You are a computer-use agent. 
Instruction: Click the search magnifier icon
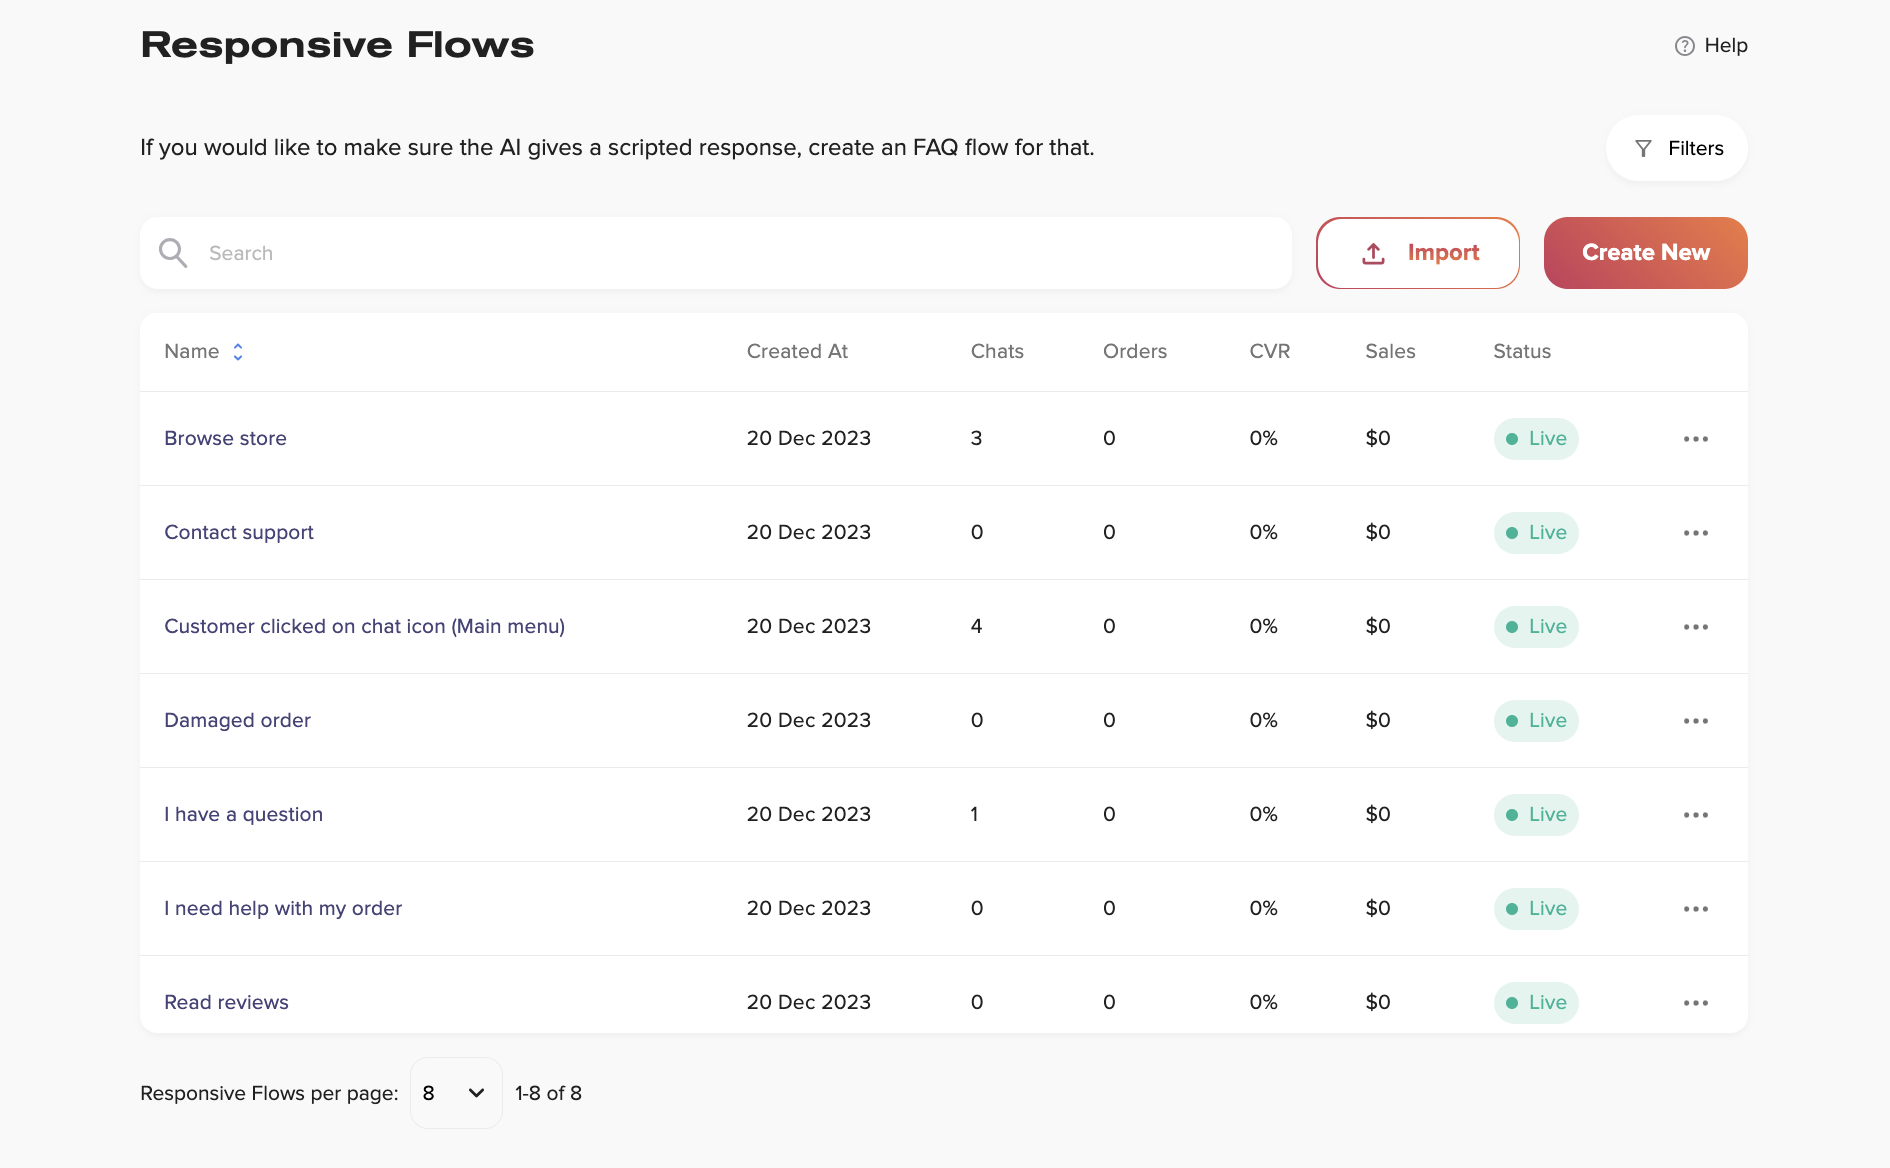[x=173, y=253]
